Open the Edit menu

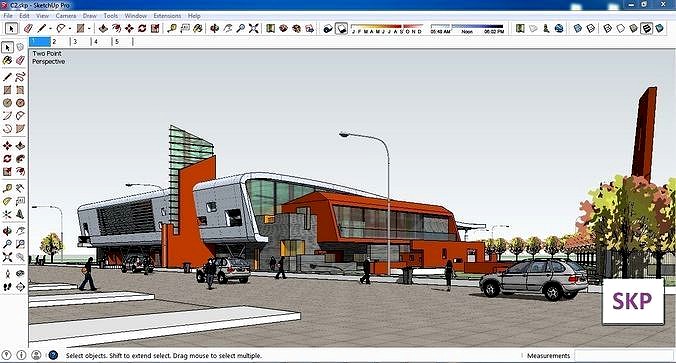tap(24, 16)
